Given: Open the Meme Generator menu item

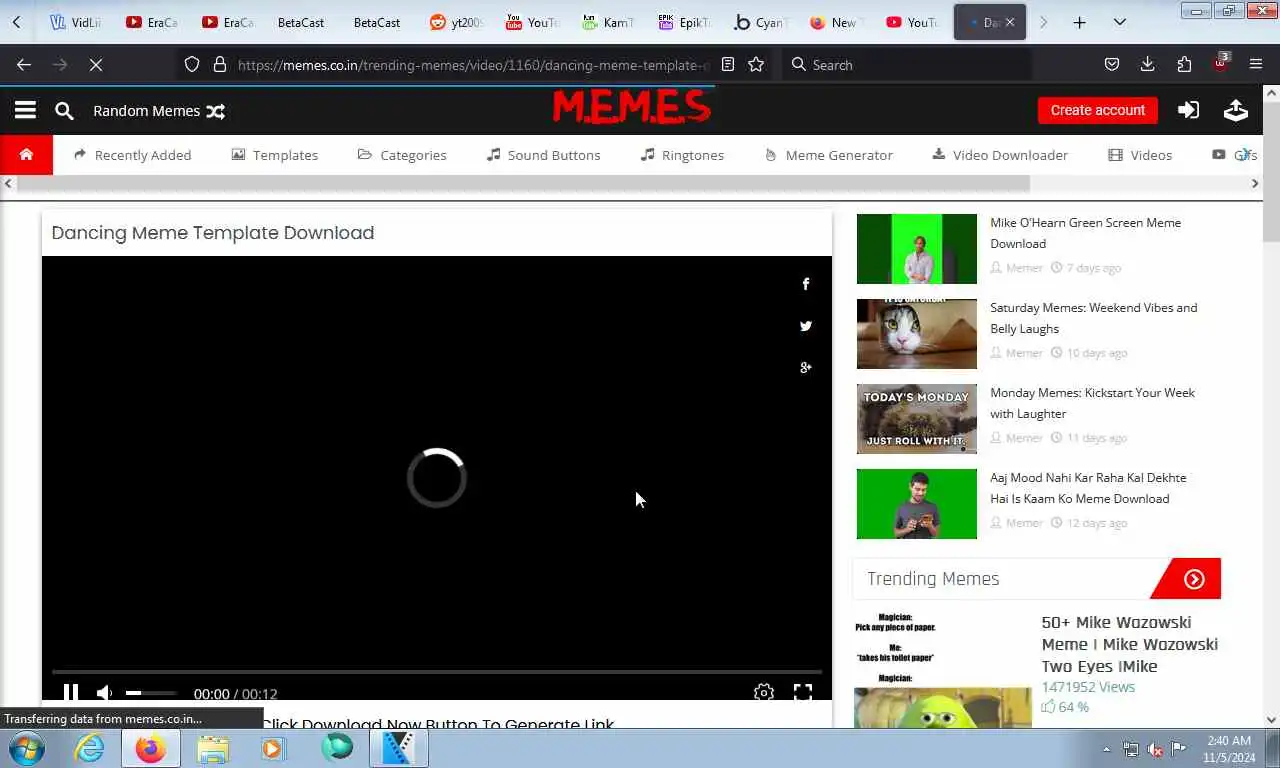Looking at the screenshot, I should (x=829, y=155).
